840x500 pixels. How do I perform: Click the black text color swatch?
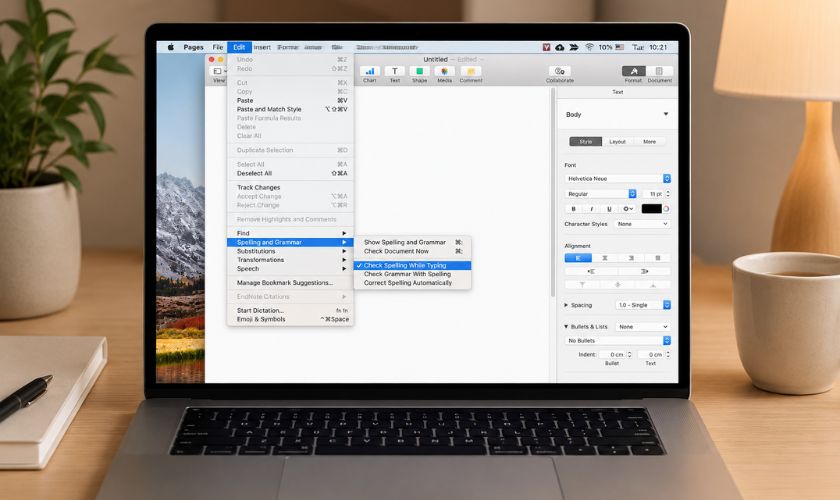click(651, 209)
